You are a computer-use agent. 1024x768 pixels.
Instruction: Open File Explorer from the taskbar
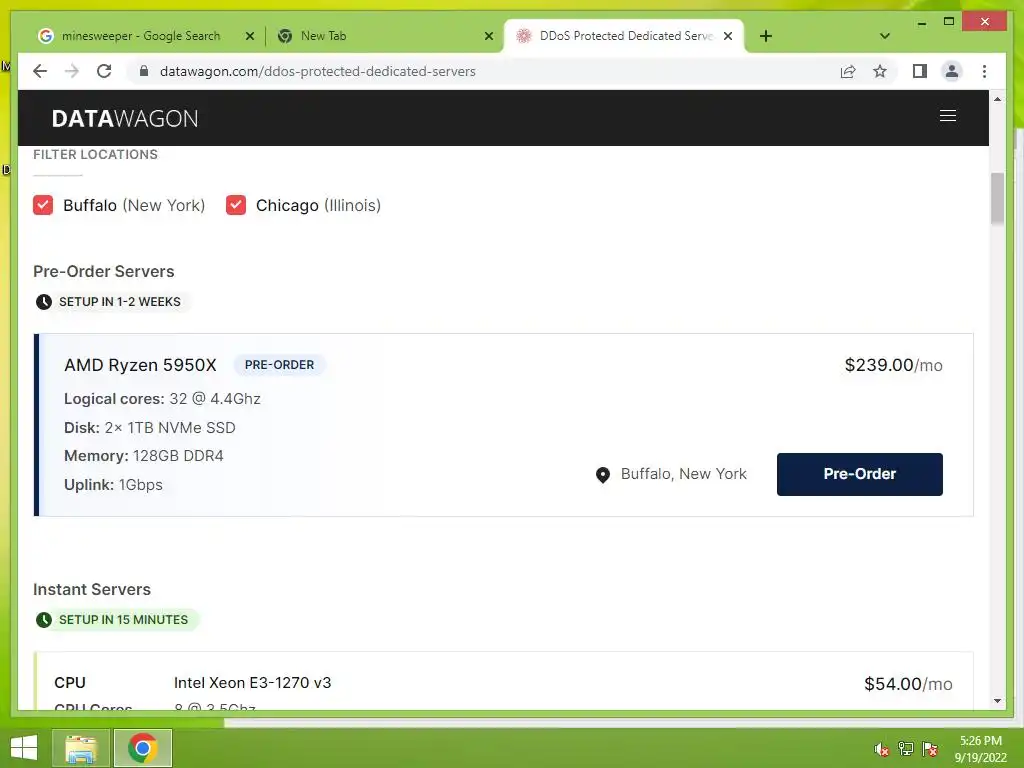pyautogui.click(x=81, y=748)
